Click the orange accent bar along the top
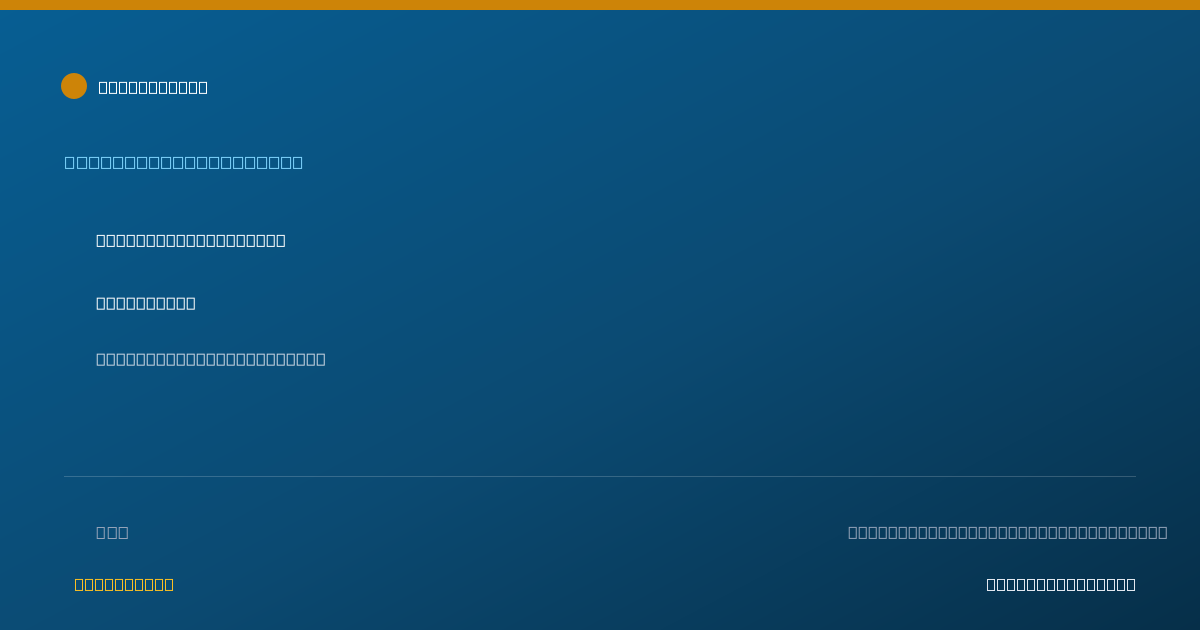This screenshot has height=630, width=1200. coord(600,5)
